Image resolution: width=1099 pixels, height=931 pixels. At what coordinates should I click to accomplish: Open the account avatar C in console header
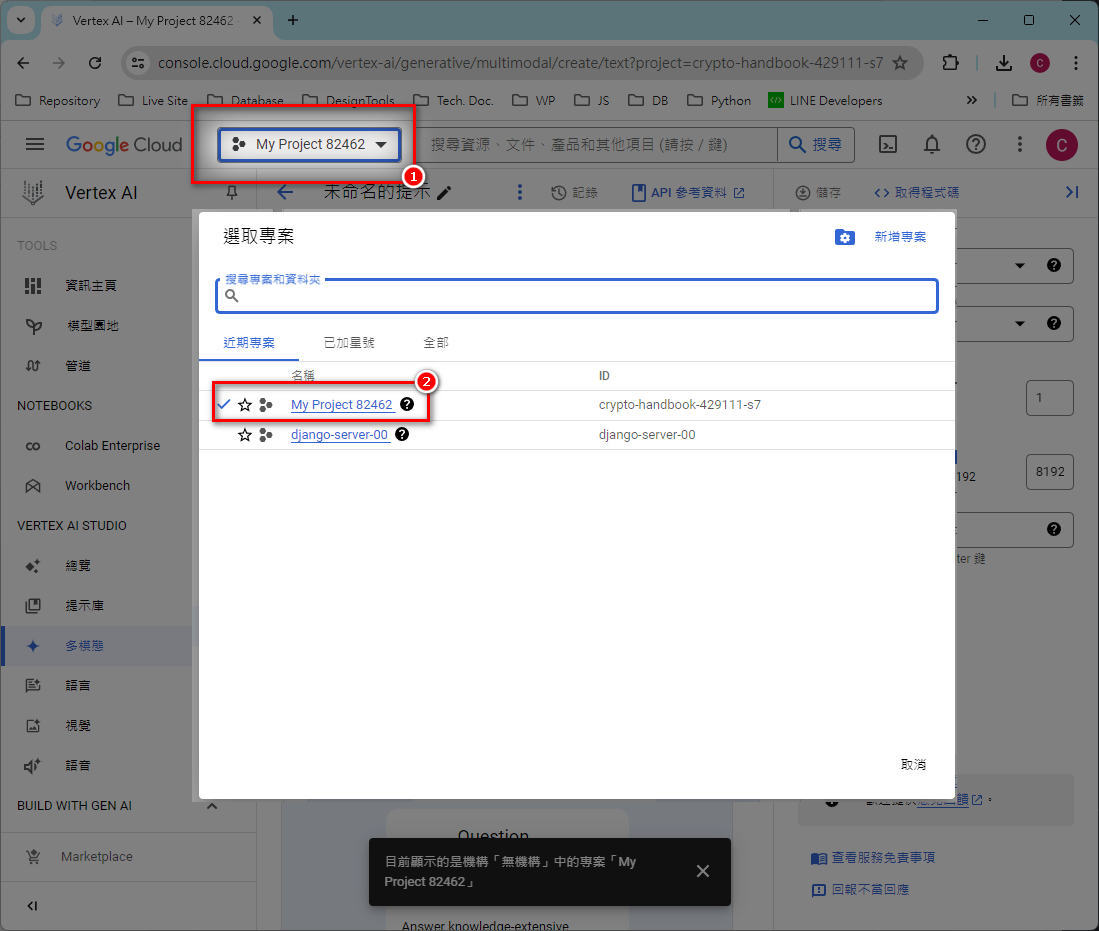click(x=1061, y=145)
